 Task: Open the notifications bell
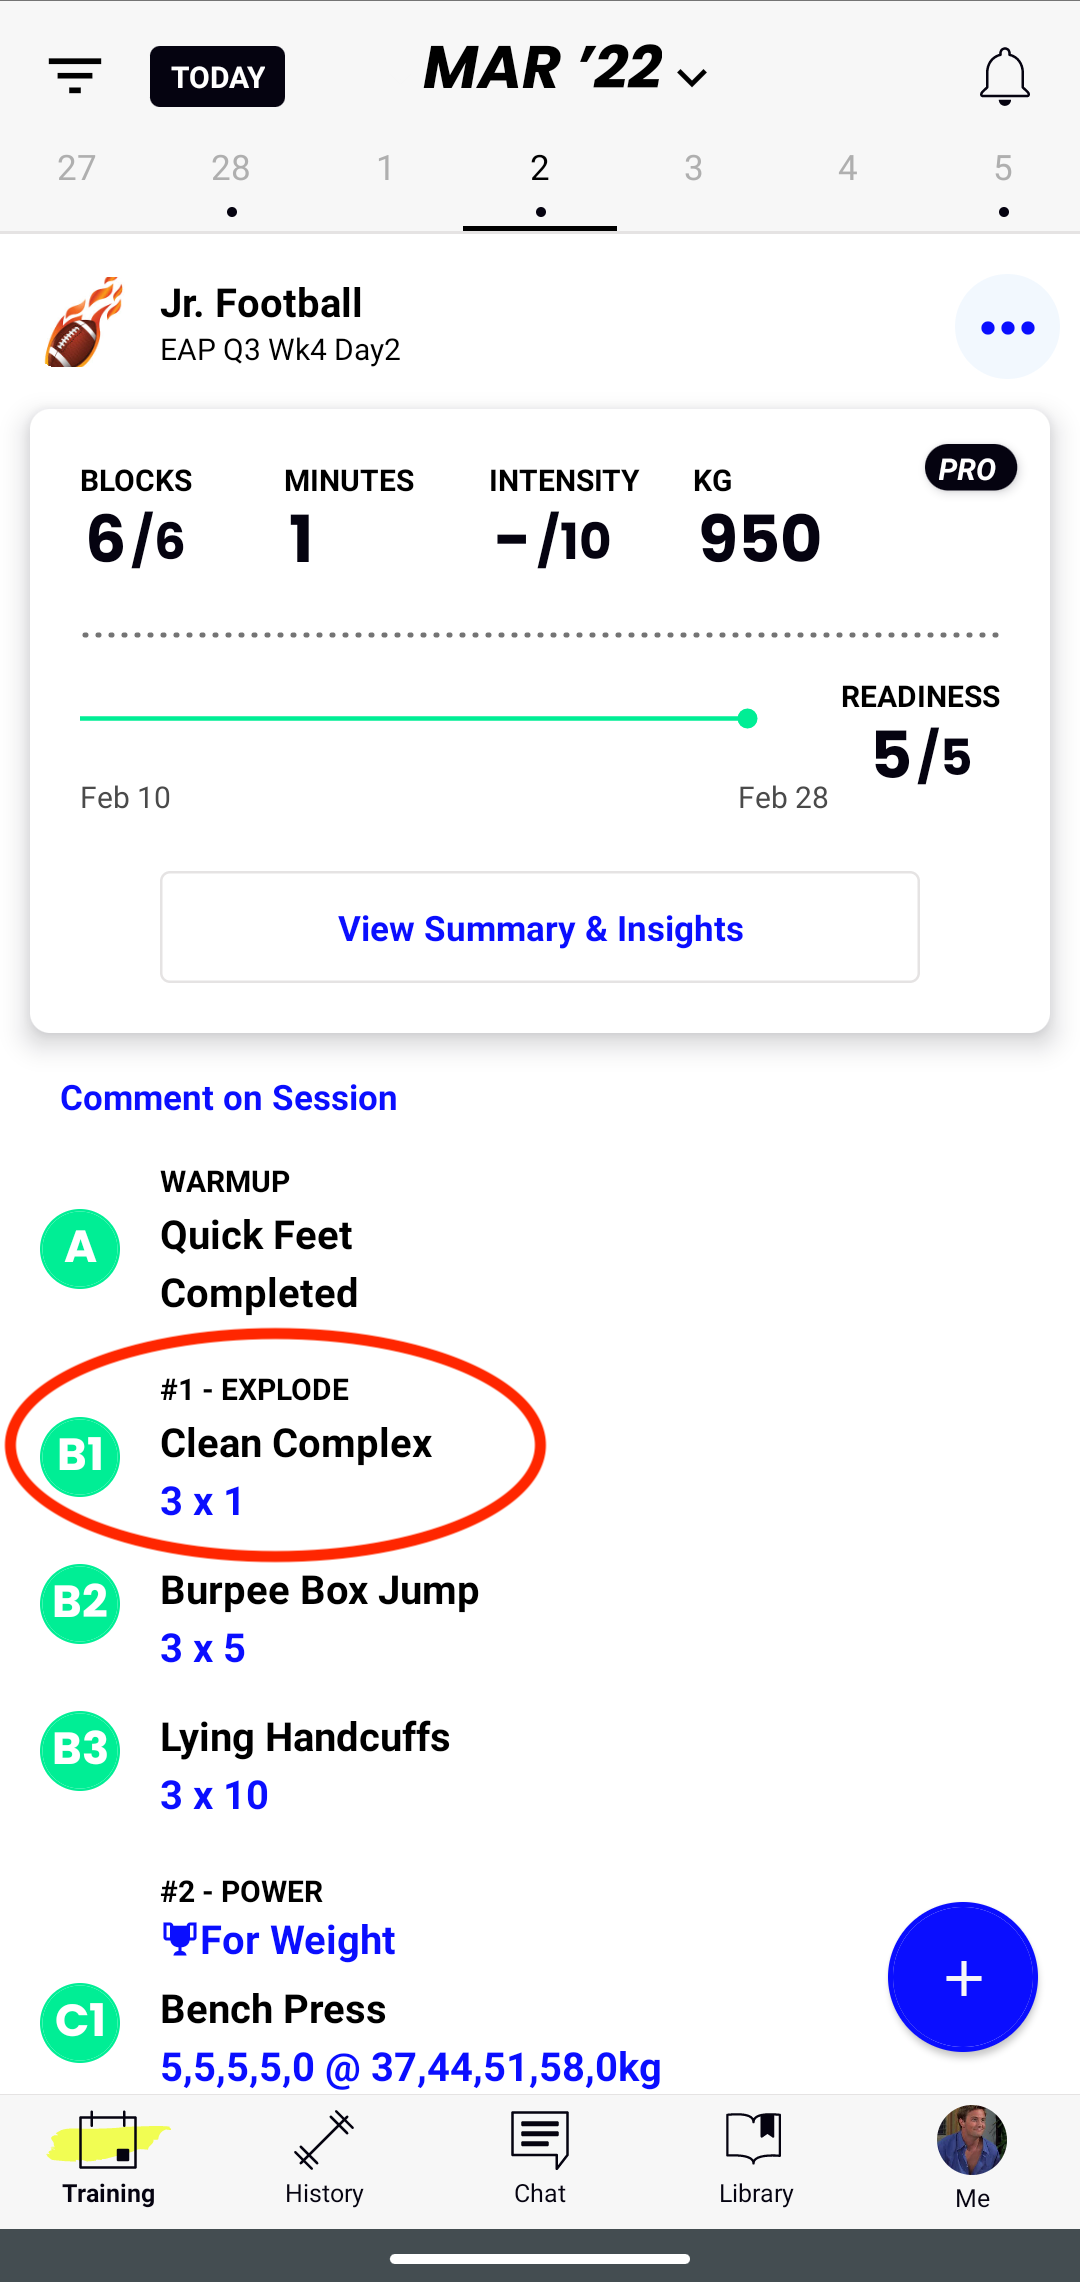click(x=1004, y=76)
